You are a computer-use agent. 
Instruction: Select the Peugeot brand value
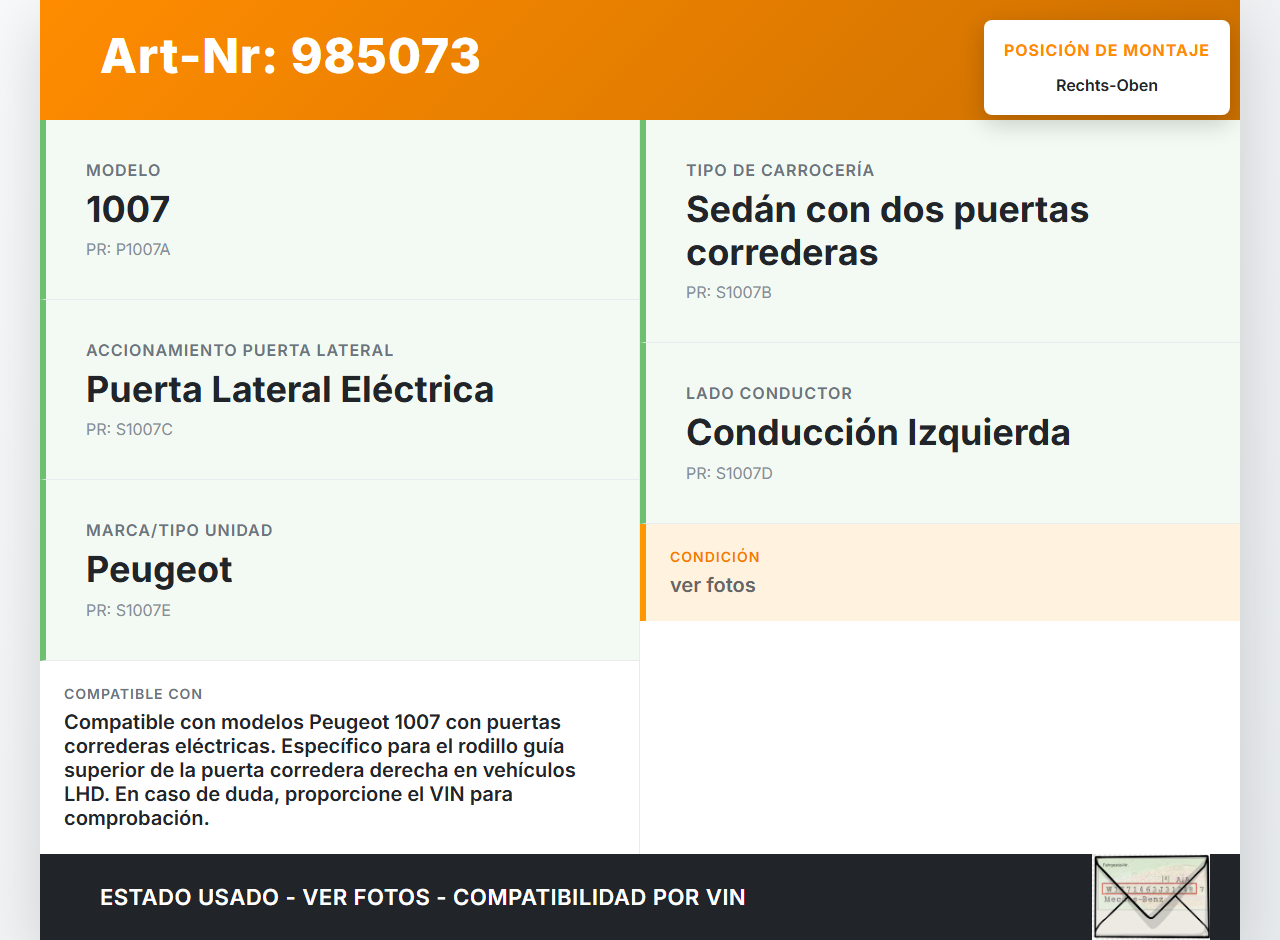[x=159, y=570]
